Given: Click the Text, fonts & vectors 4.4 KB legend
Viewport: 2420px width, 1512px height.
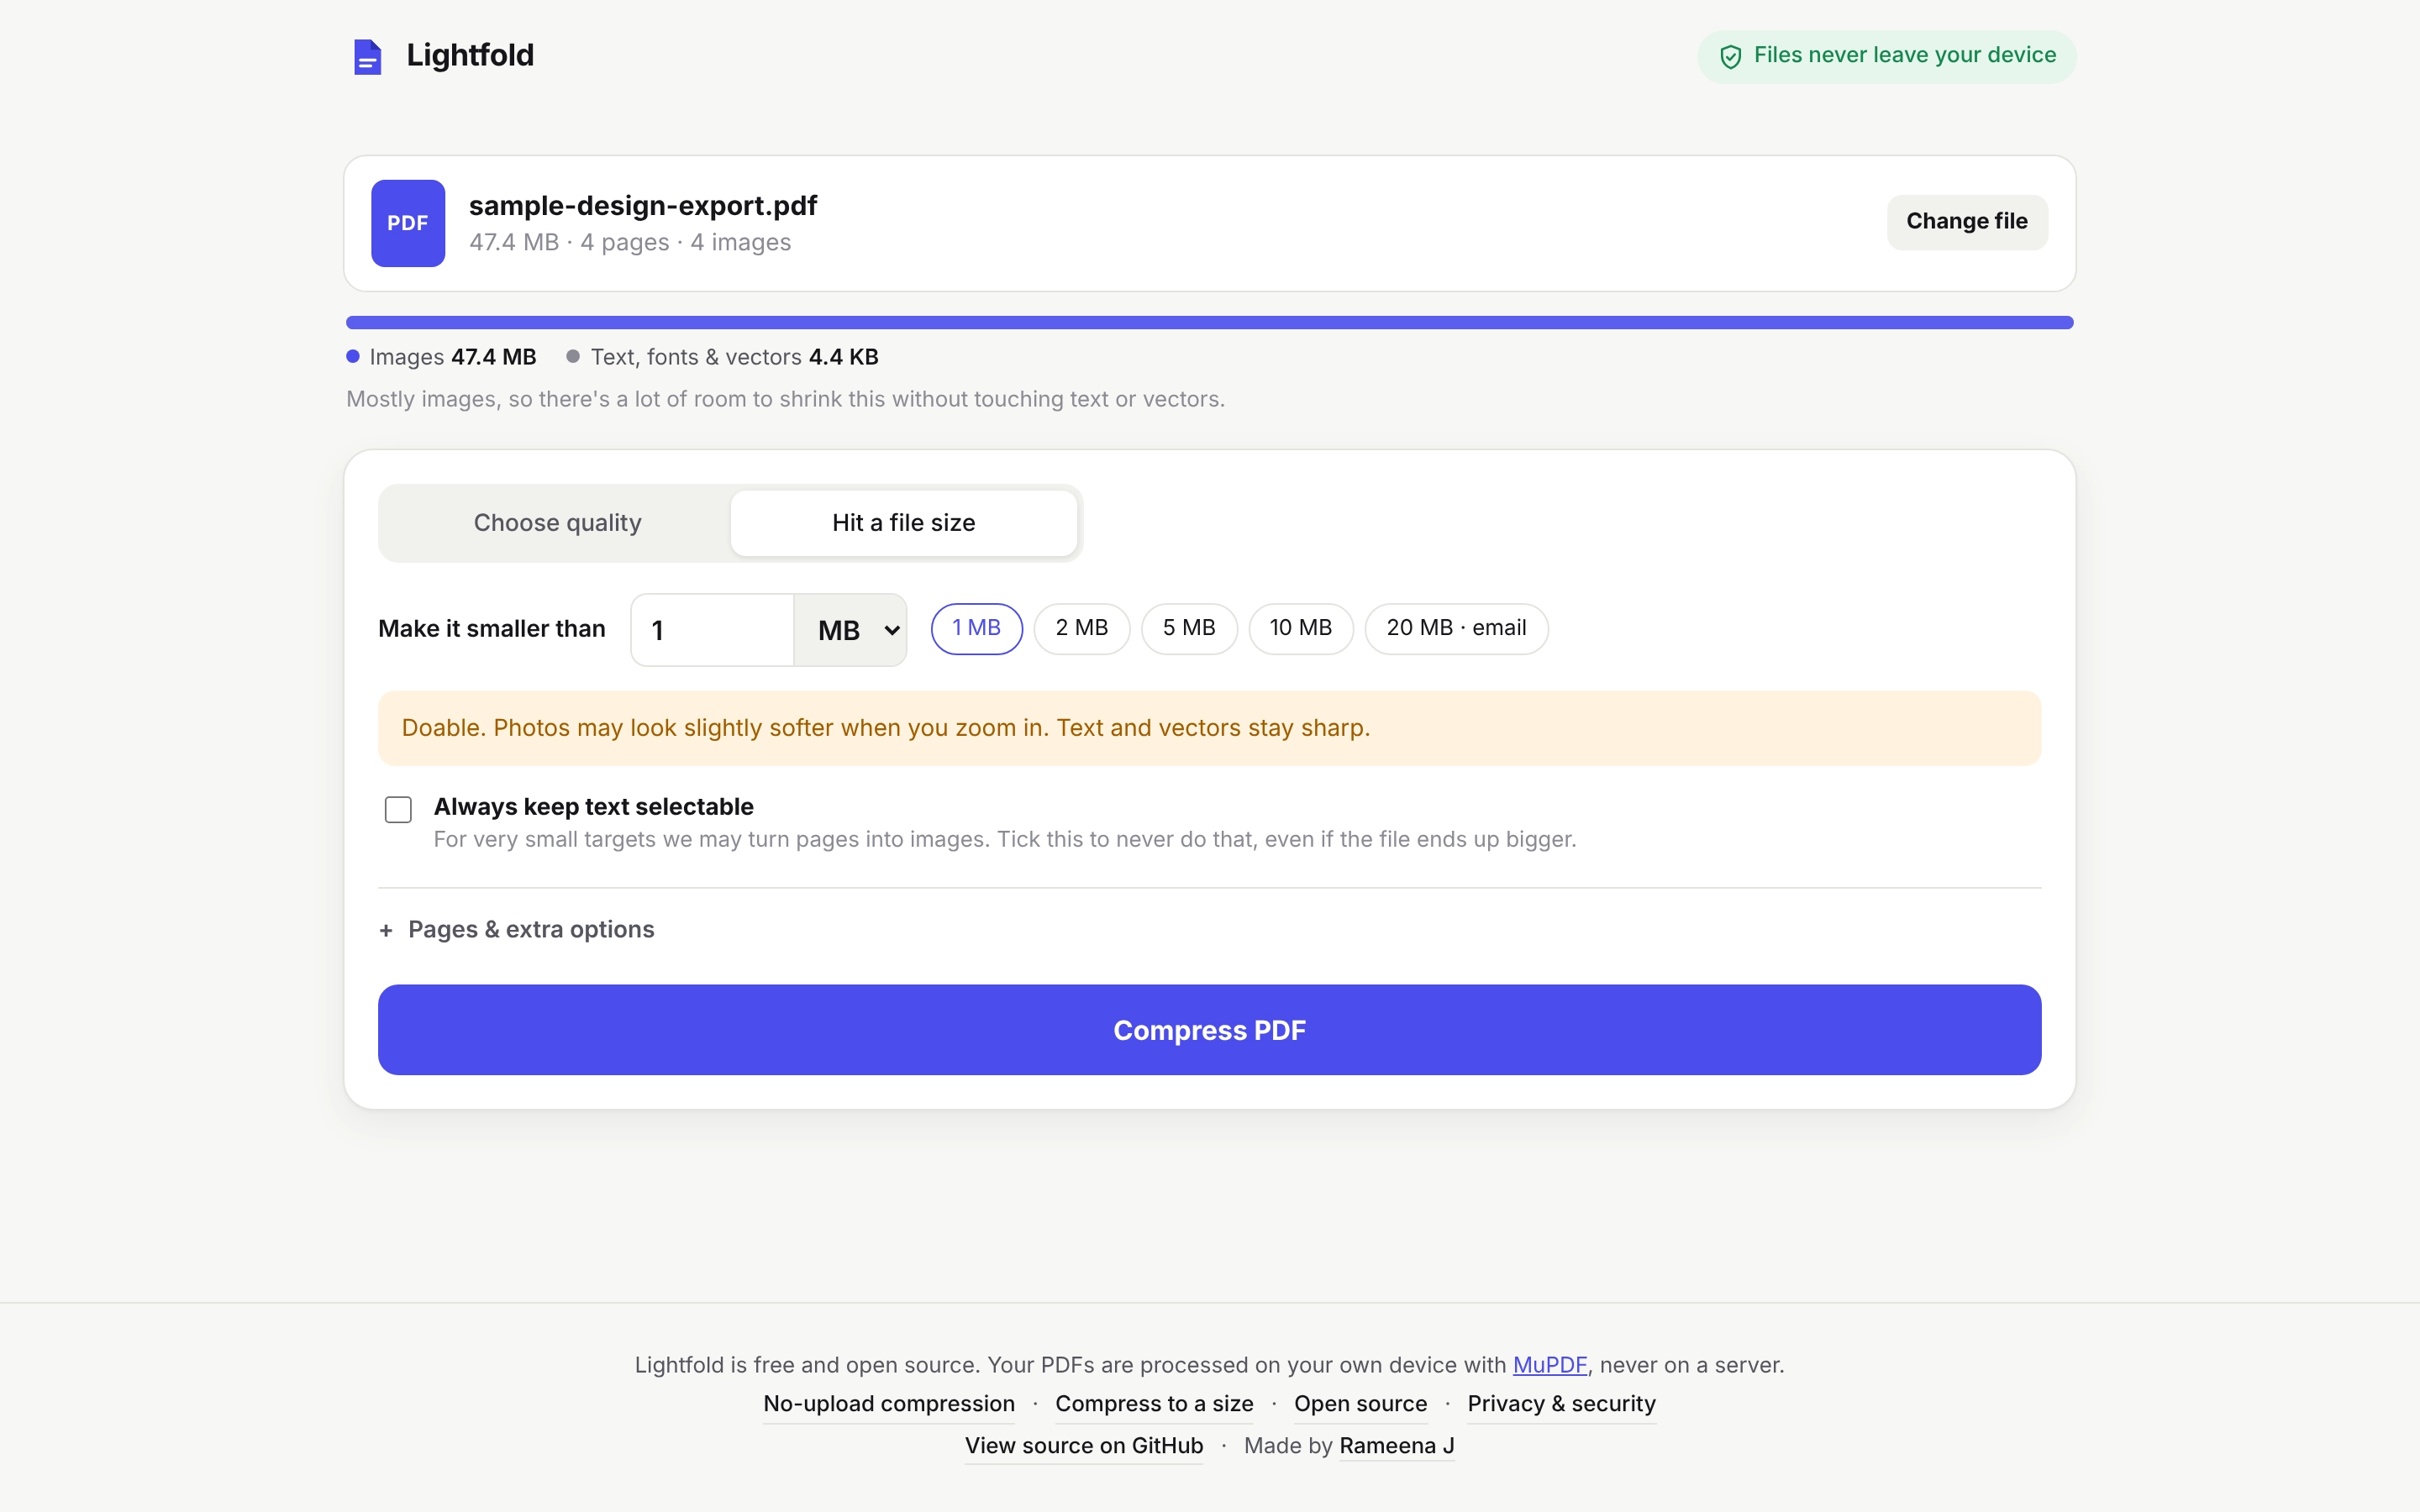Looking at the screenshot, I should click(x=722, y=357).
